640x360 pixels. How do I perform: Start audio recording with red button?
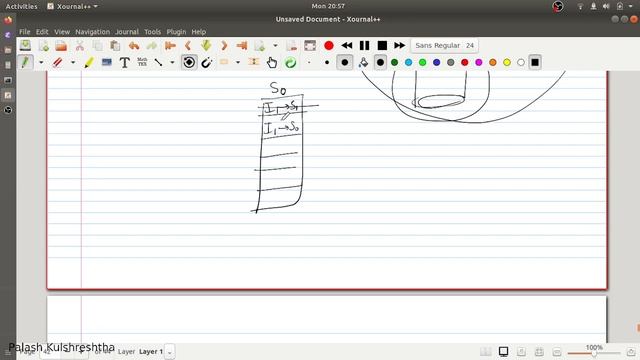(329, 45)
